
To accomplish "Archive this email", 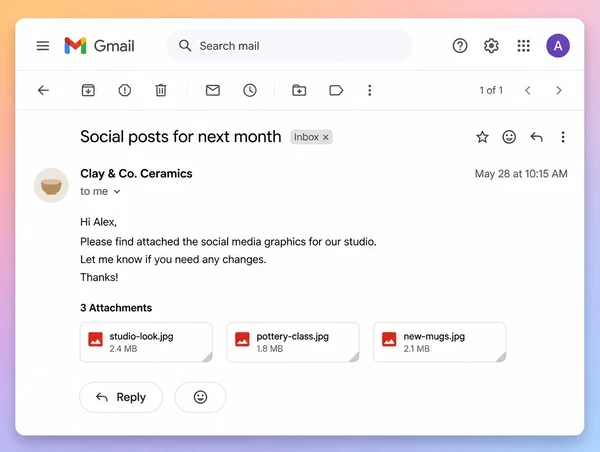I will pos(88,90).
